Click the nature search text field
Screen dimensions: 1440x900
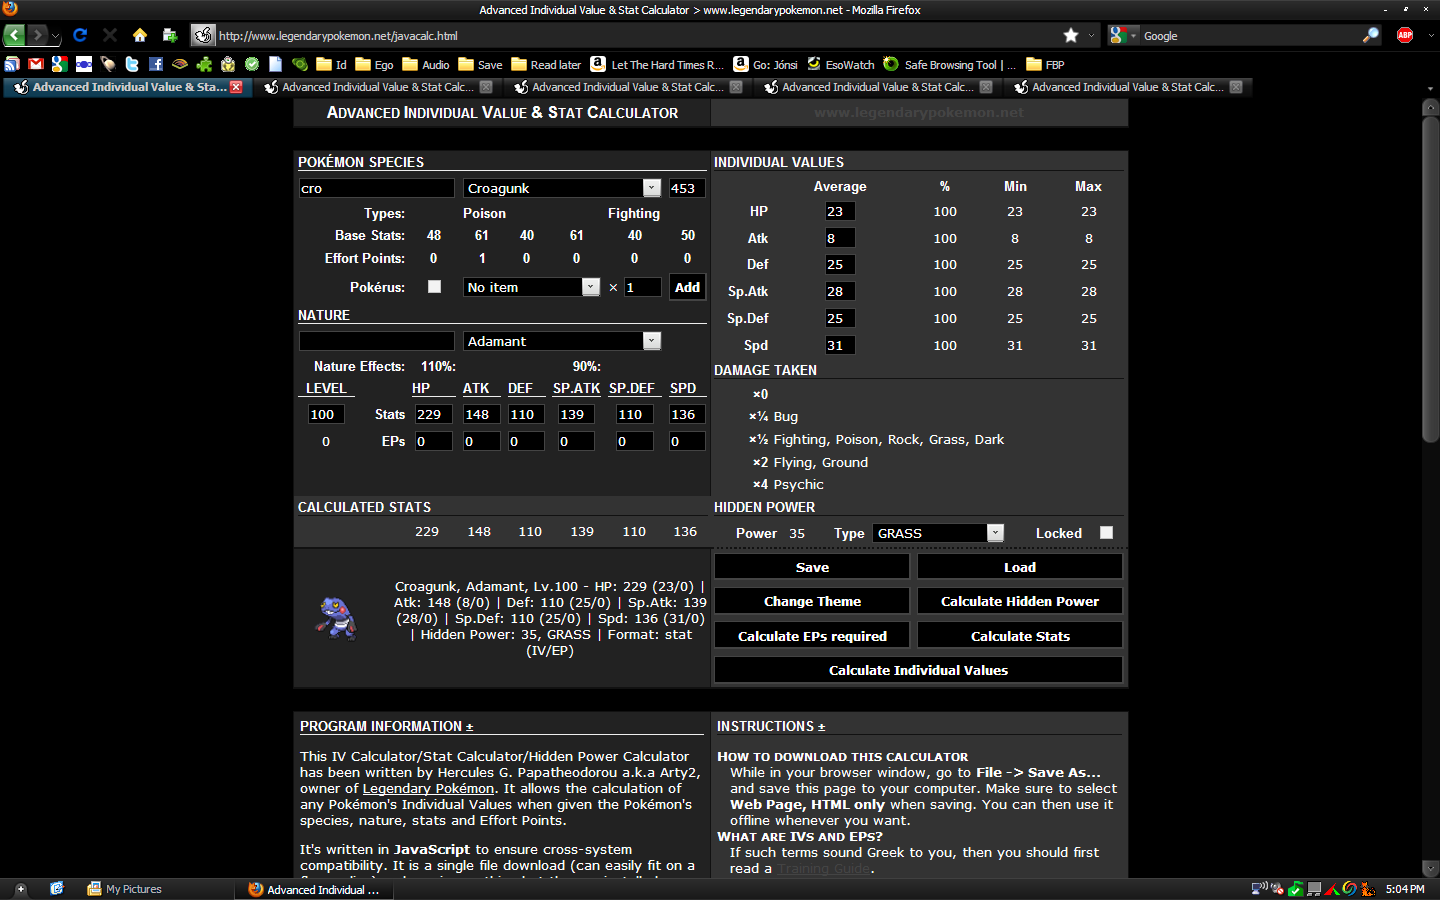click(x=377, y=341)
